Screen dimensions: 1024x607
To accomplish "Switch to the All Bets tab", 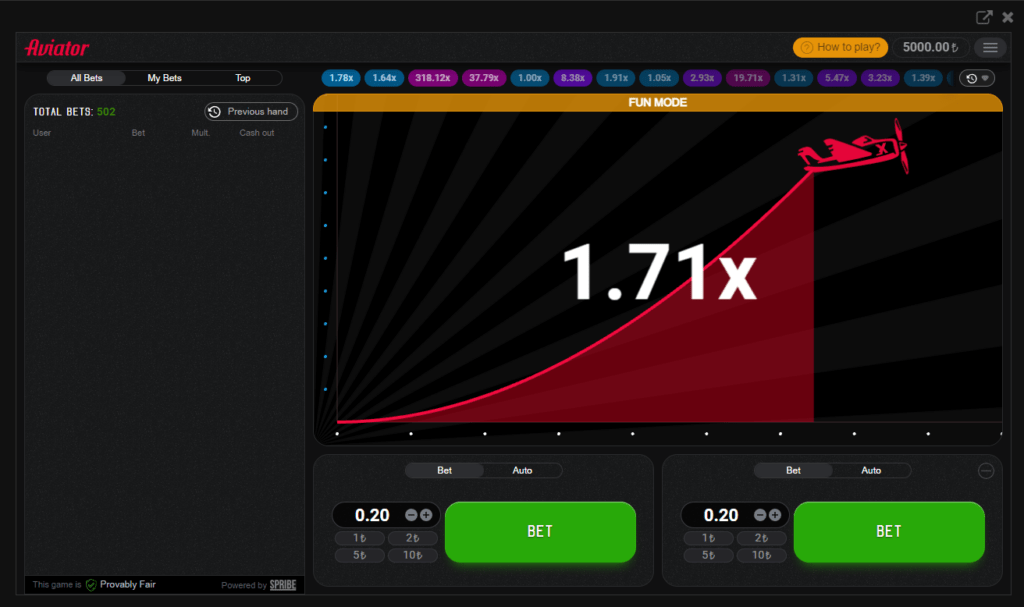I will (x=86, y=78).
